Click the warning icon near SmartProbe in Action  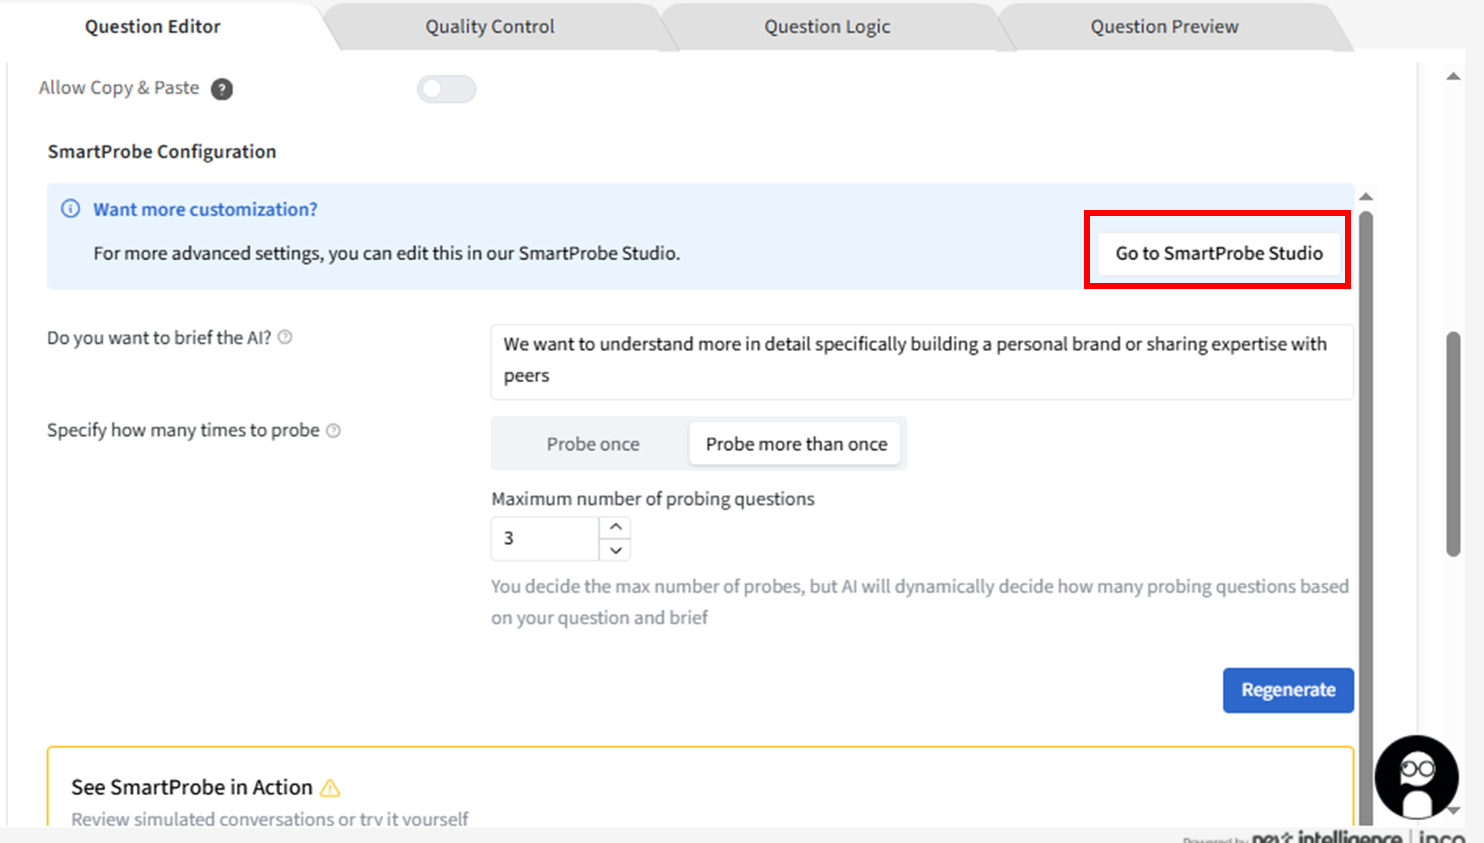pos(330,788)
